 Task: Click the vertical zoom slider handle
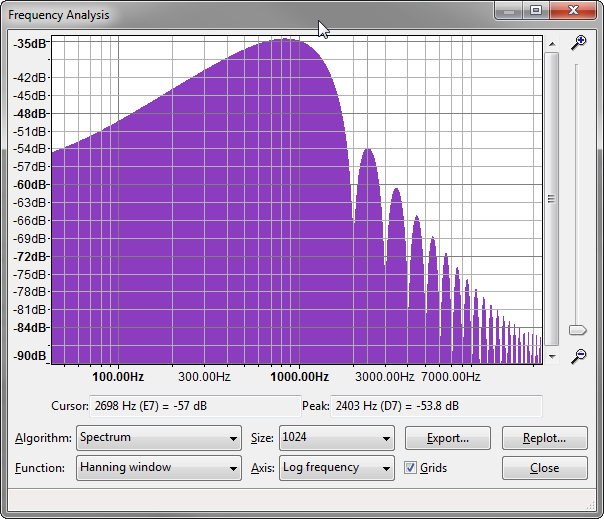click(x=577, y=330)
